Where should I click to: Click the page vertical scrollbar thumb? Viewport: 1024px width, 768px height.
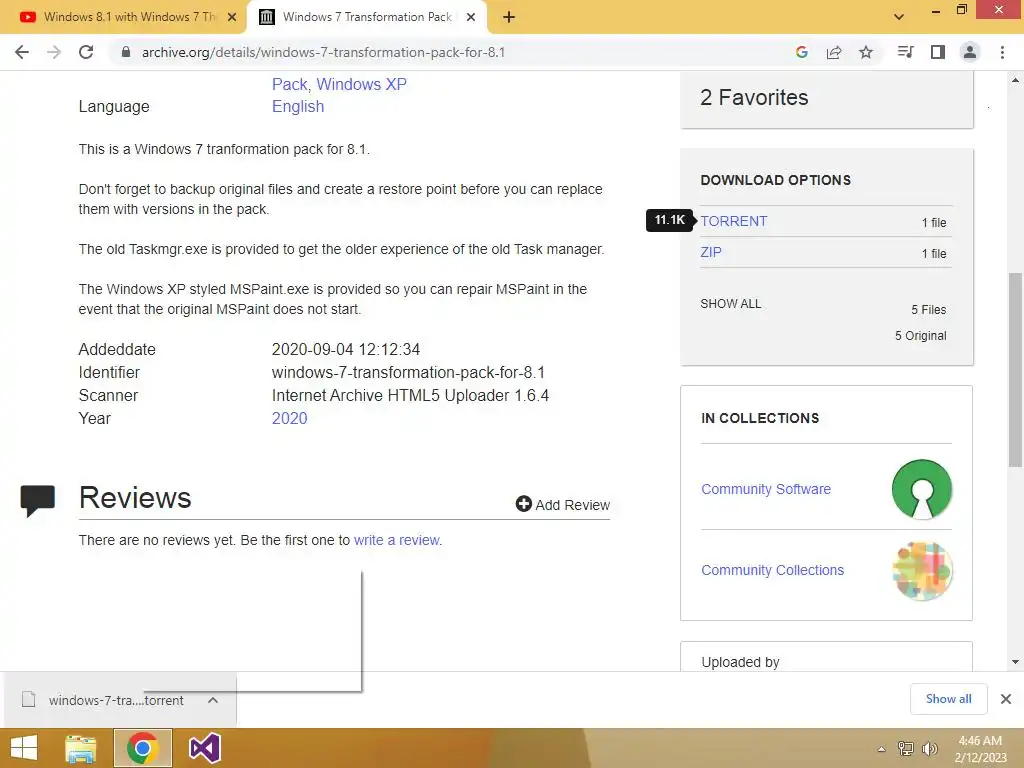pos(1015,370)
